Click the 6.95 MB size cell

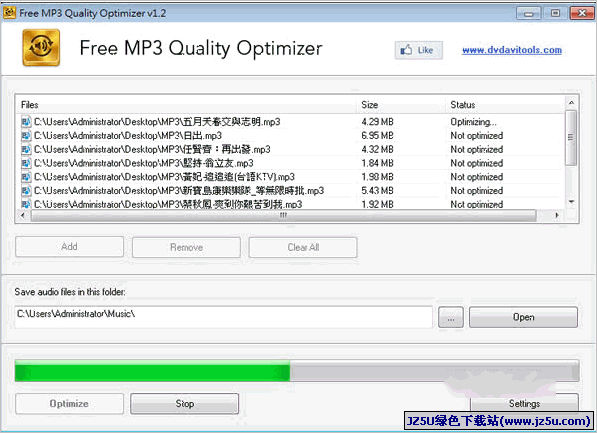pyautogui.click(x=377, y=136)
